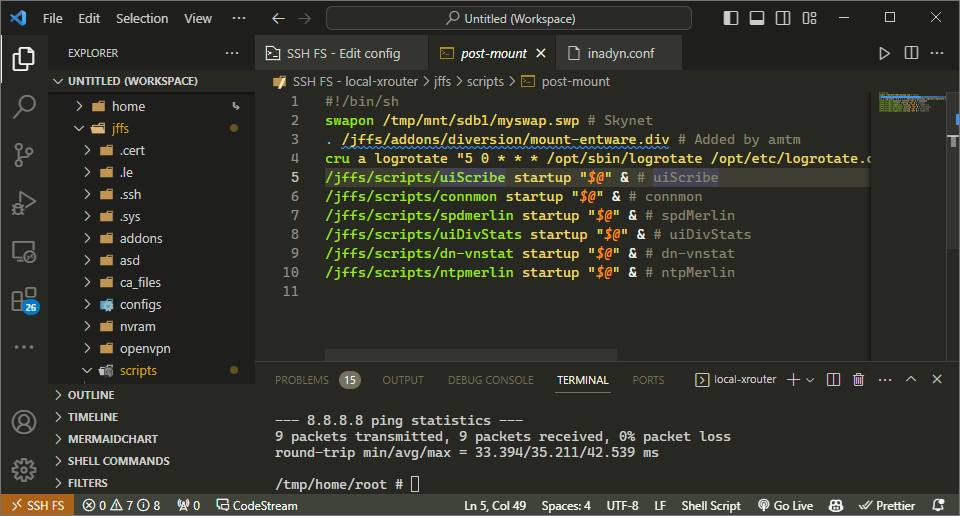Screen dimensions: 960x516
Task: Kill terminal with the trash icon
Action: pos(858,380)
